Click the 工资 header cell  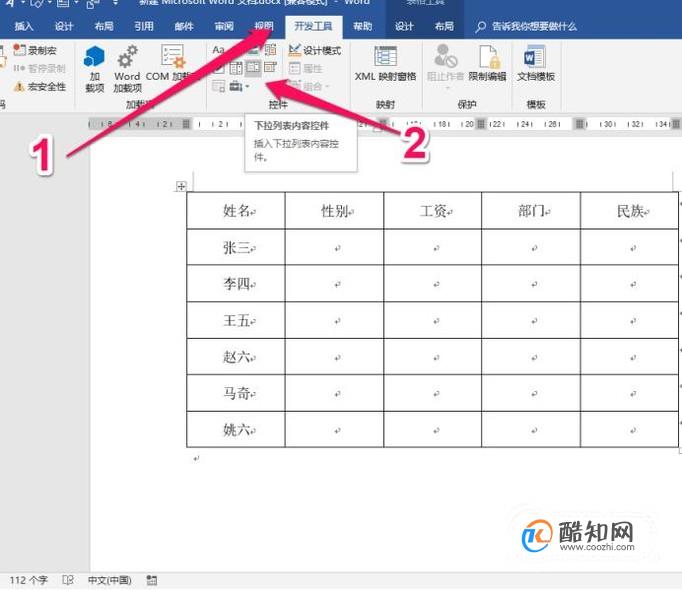[x=432, y=211]
